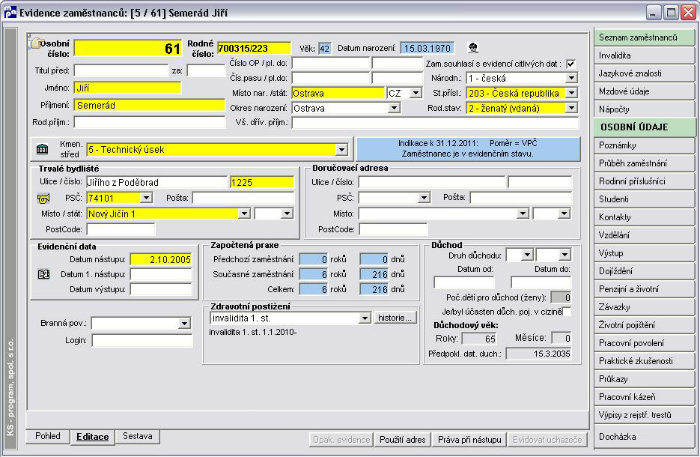700x457 pixels.
Task: Switch to the Pohled tab
Action: 48,436
